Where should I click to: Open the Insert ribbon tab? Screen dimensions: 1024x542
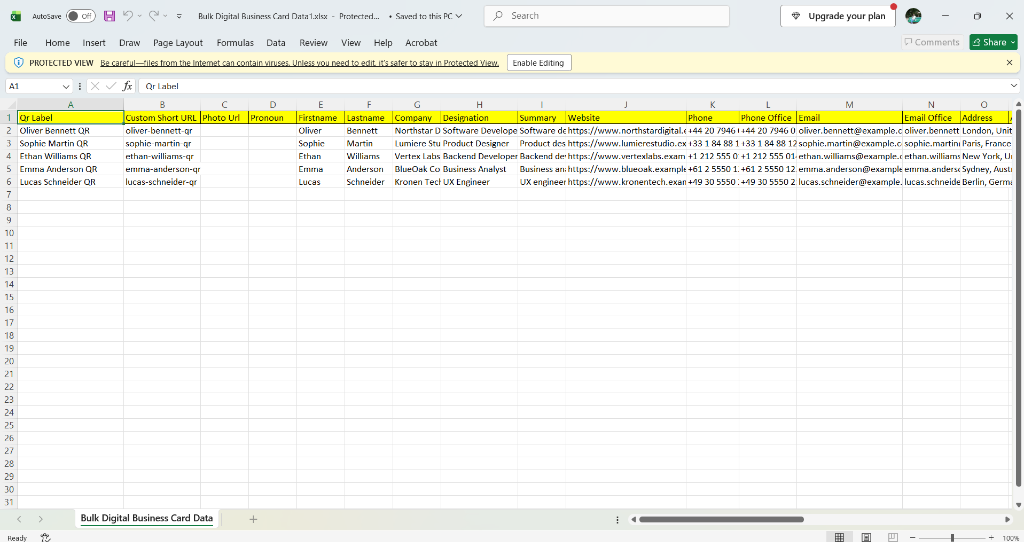94,42
